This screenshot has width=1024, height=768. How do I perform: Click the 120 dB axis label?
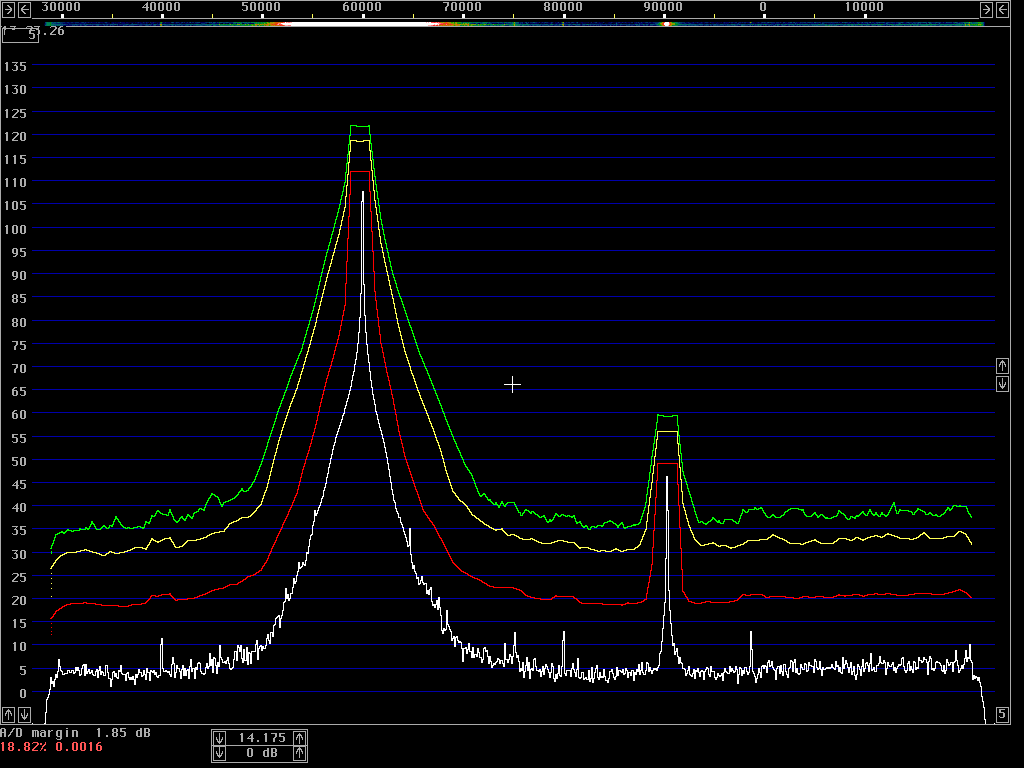(15, 136)
